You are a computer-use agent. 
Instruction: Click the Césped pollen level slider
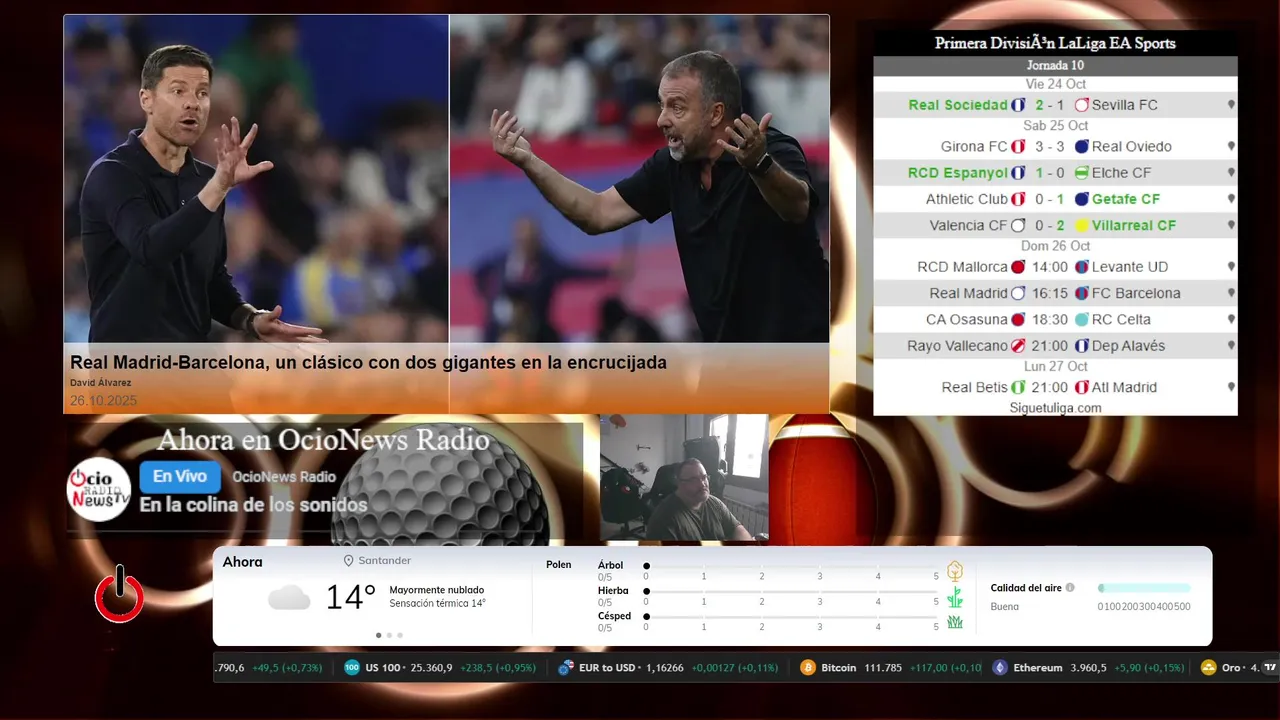coord(791,617)
